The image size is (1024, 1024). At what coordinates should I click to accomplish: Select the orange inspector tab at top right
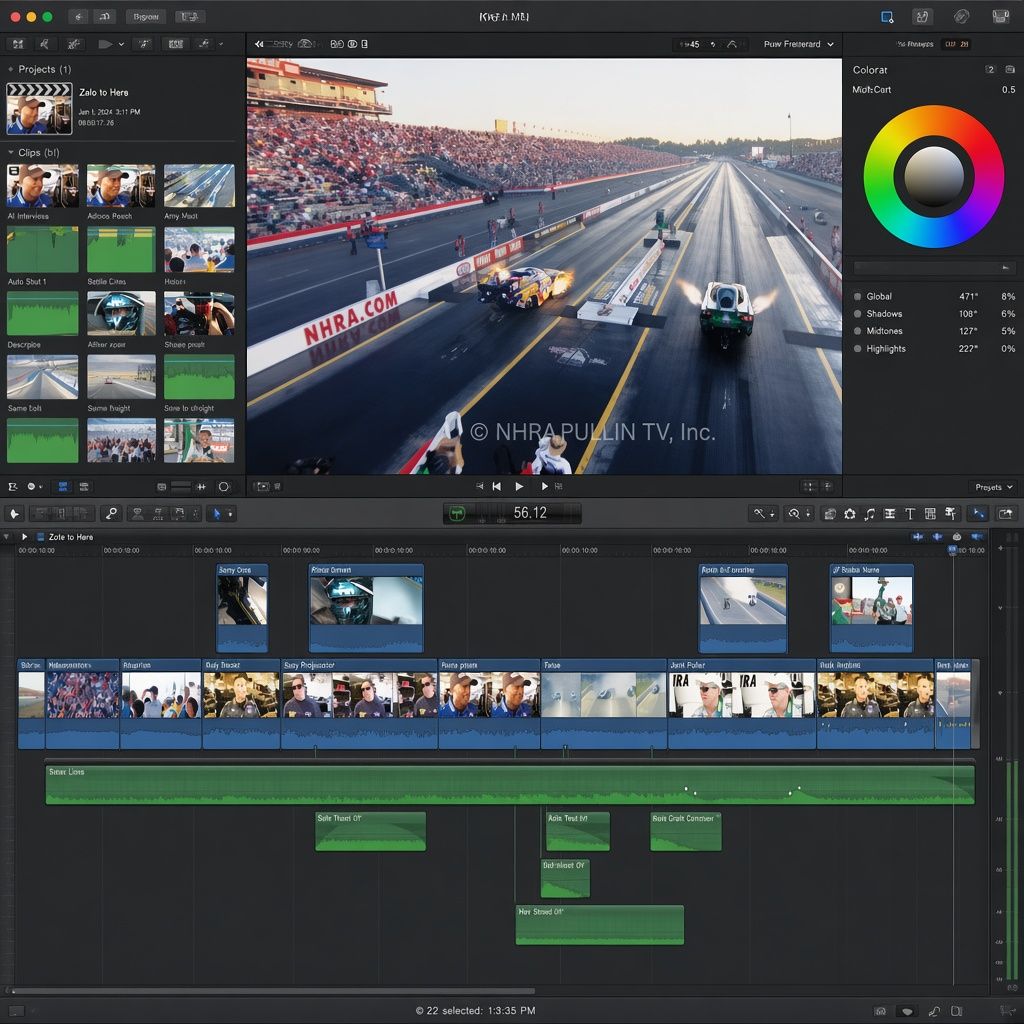pyautogui.click(x=957, y=44)
